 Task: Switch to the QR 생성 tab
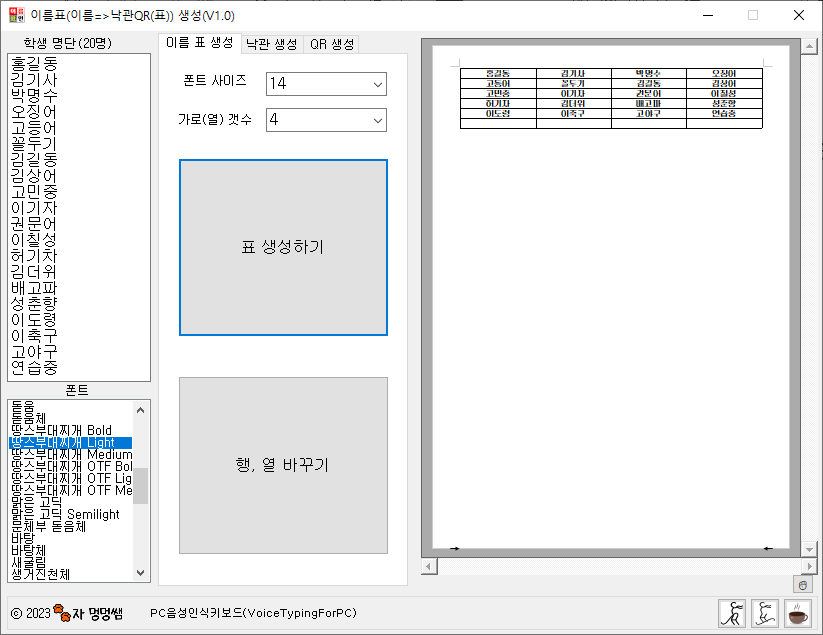[x=333, y=44]
